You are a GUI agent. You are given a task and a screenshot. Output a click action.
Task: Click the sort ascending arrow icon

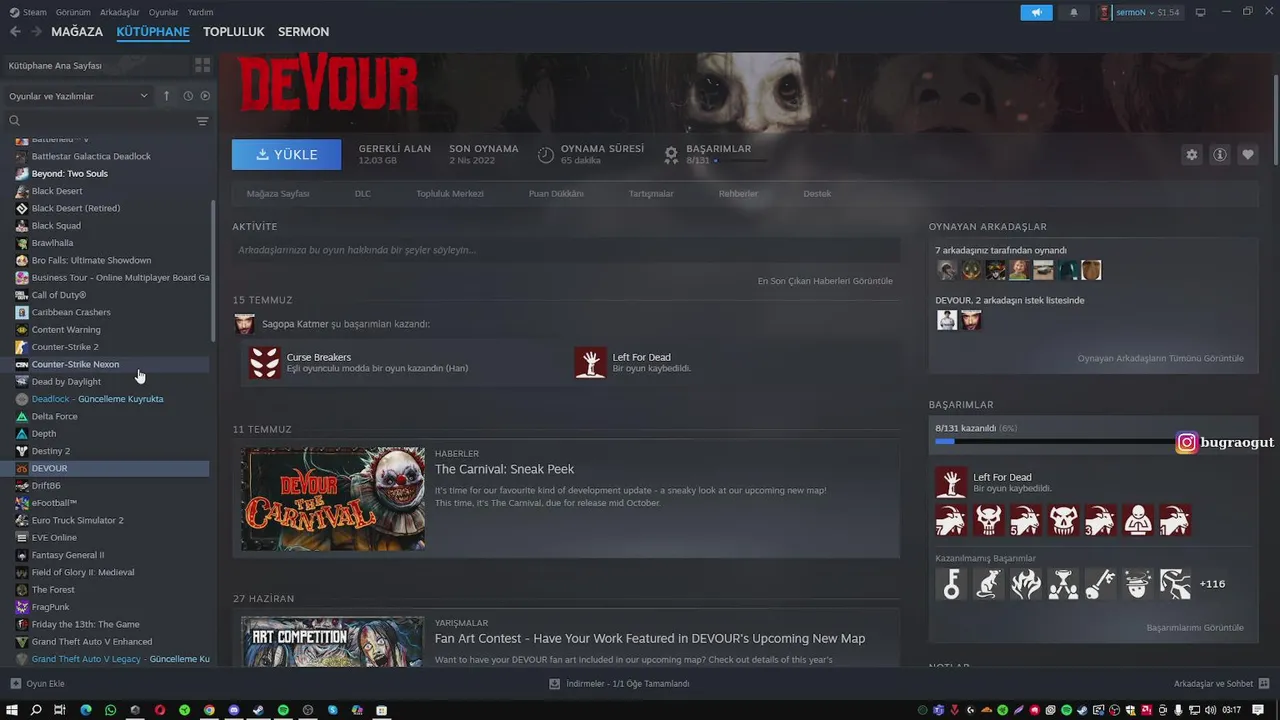coord(166,96)
